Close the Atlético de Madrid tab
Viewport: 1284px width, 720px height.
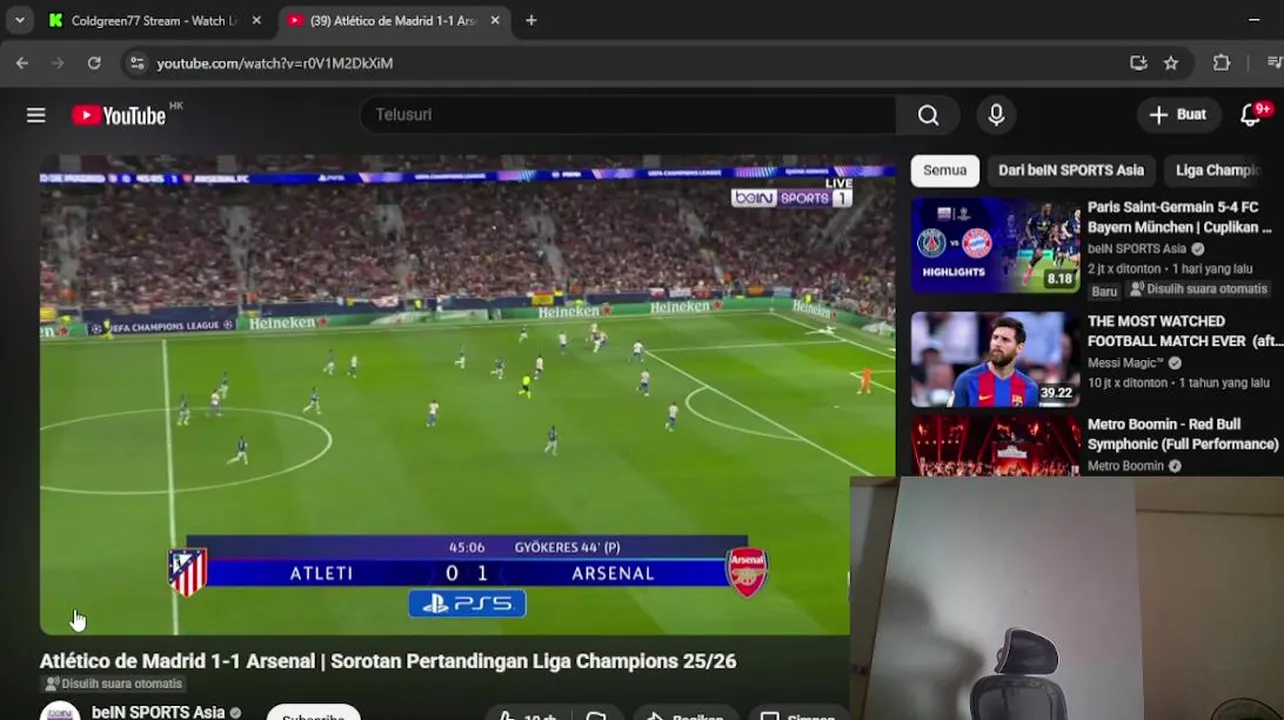(x=495, y=20)
